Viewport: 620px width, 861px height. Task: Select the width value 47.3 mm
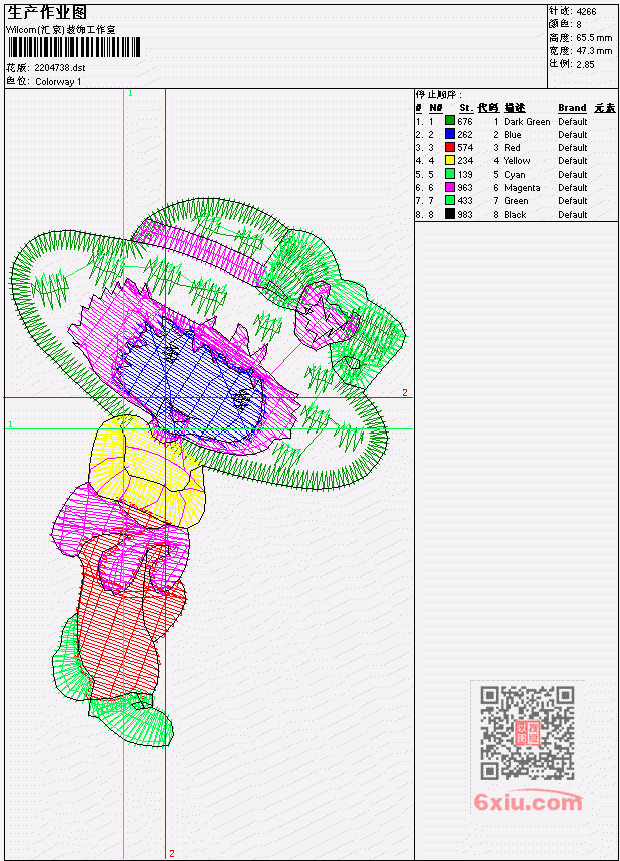[x=594, y=51]
